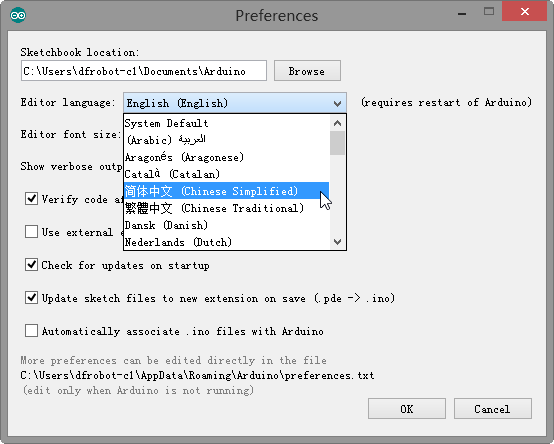Screen dimensions: 554x444
Task: Enable the Use external editor checkbox
Action: point(31,232)
